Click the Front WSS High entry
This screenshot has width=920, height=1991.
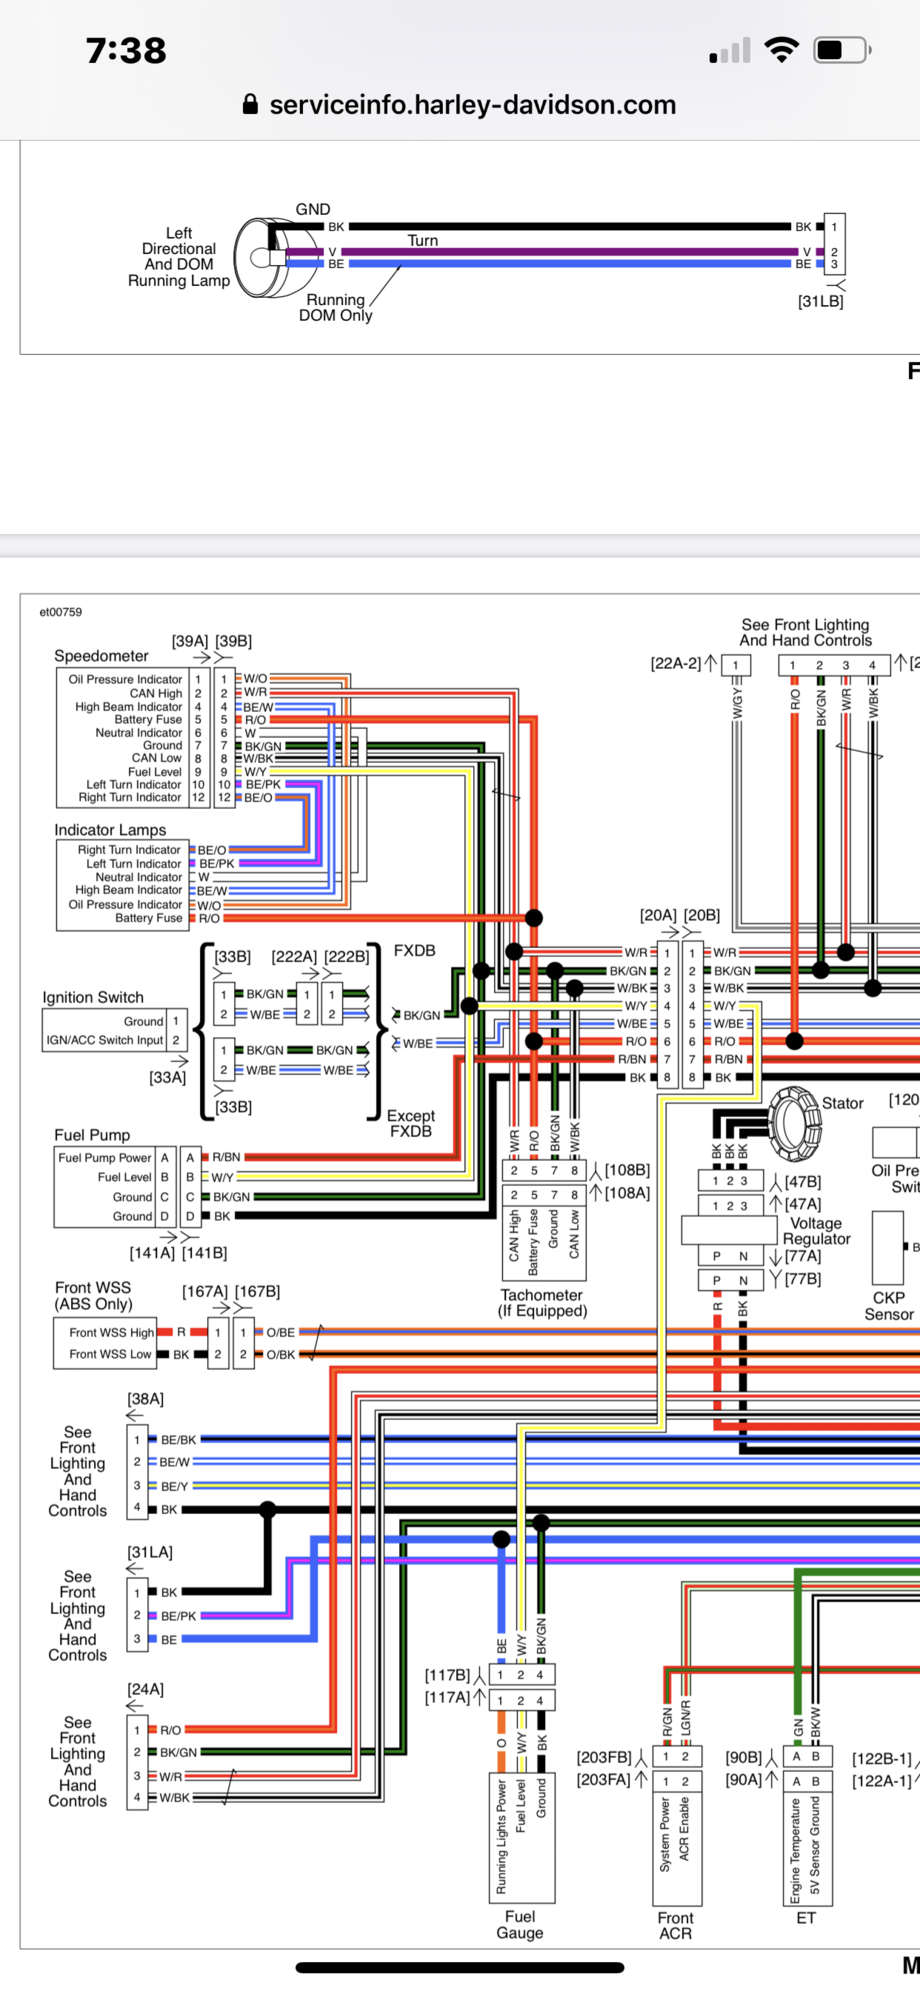[x=111, y=1332]
